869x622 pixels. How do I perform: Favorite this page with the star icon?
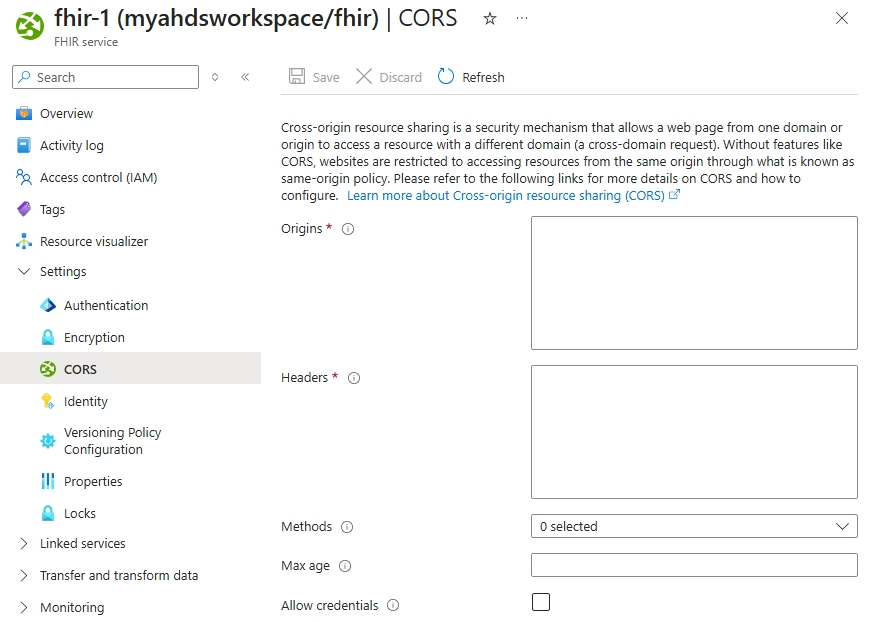coord(489,19)
